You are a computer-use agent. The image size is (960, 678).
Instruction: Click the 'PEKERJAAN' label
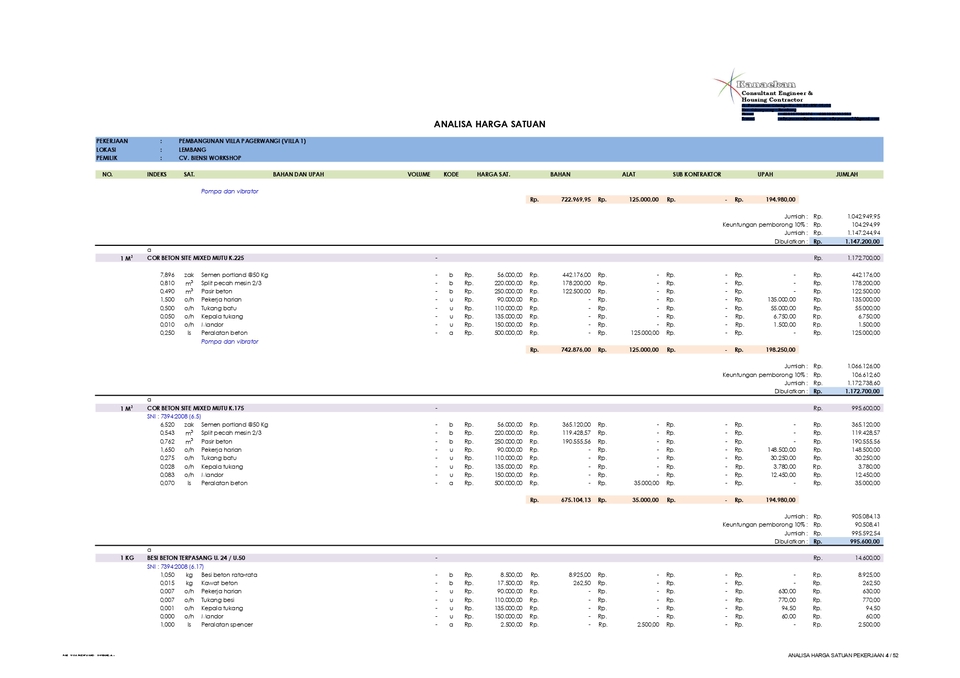point(112,141)
